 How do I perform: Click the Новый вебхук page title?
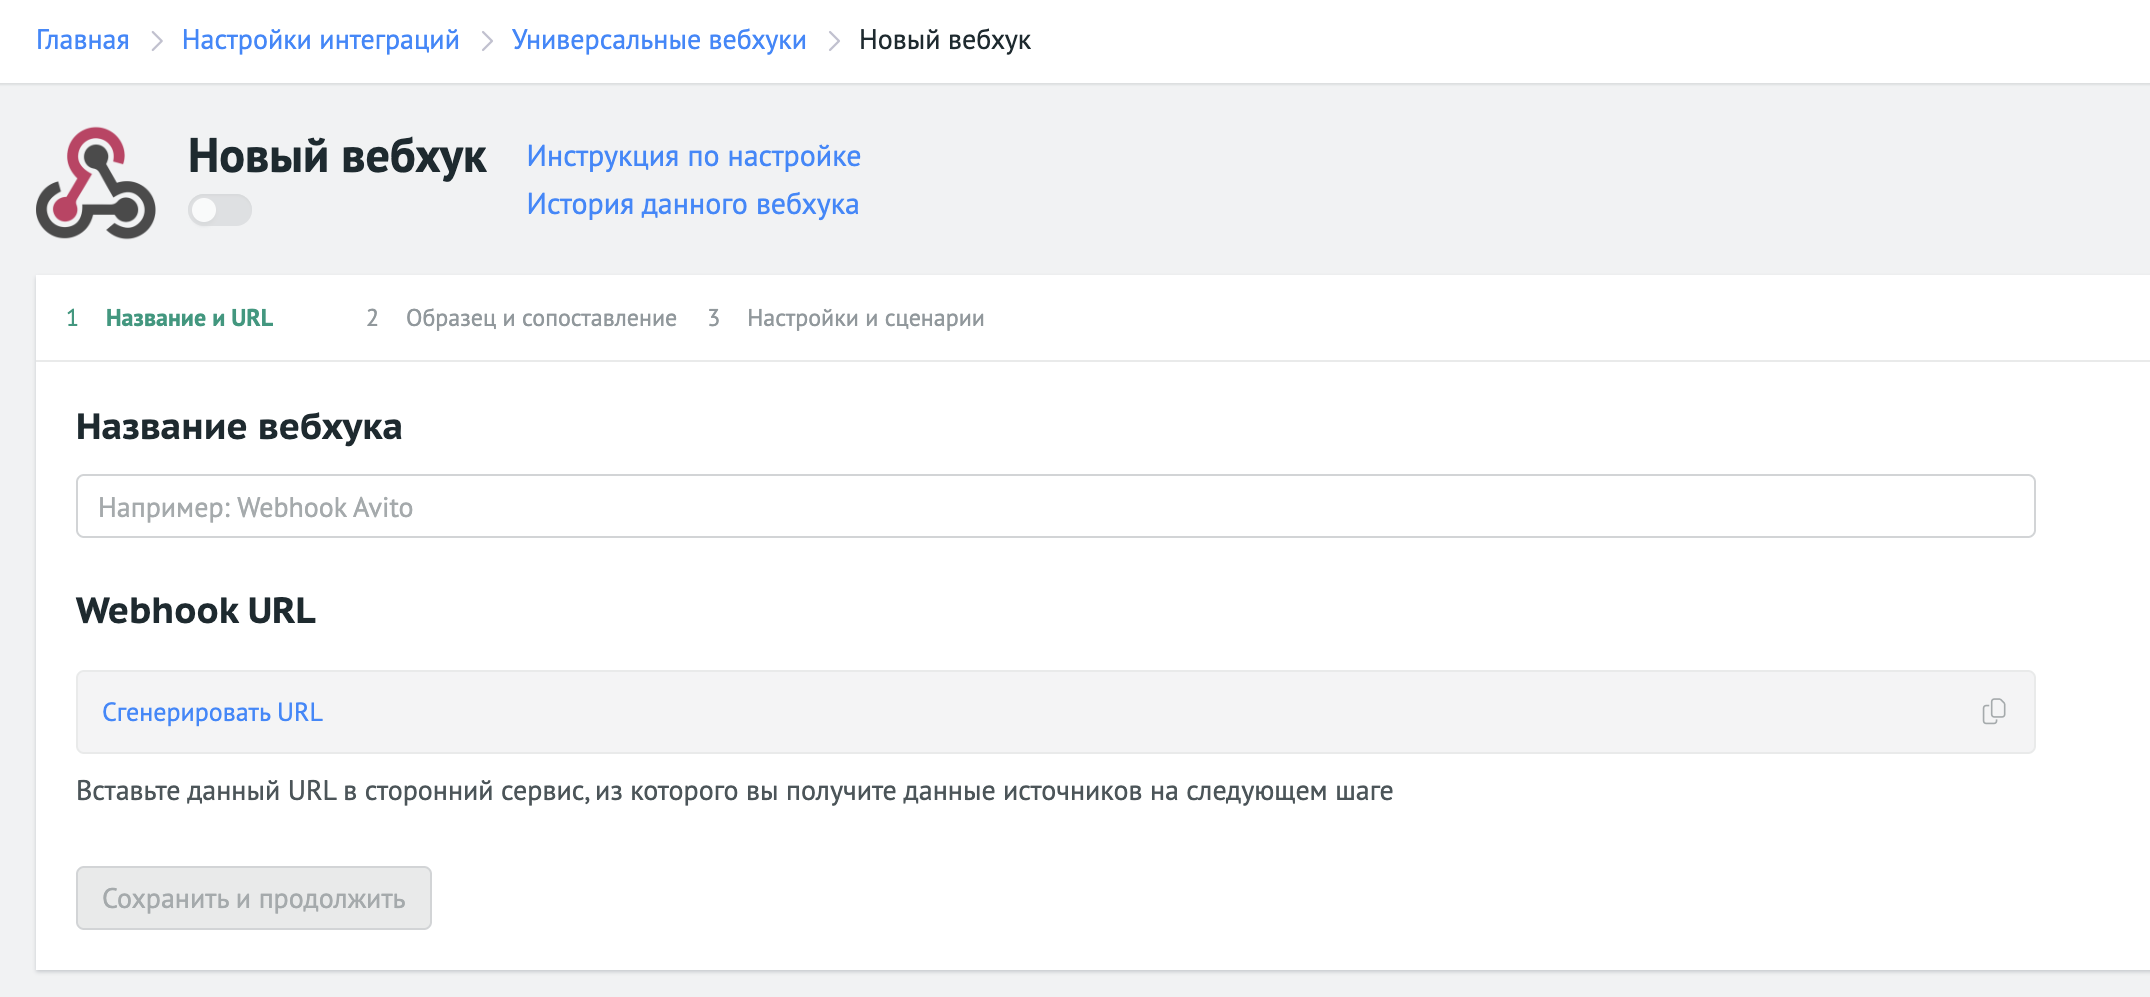(337, 156)
